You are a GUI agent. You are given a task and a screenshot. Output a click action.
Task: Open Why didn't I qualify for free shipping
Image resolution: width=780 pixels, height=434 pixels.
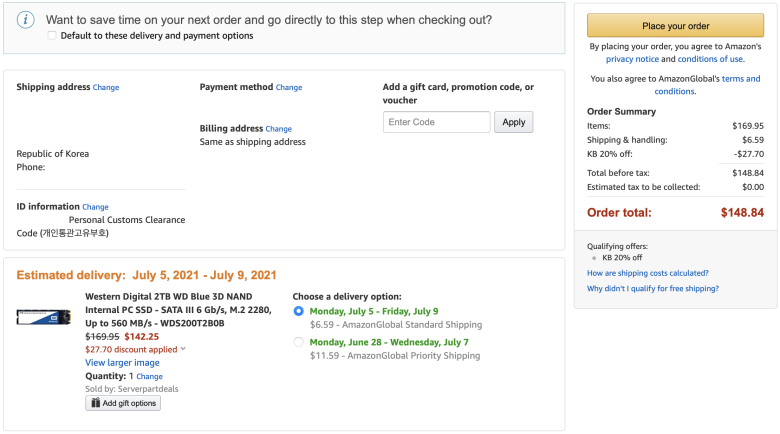[653, 288]
